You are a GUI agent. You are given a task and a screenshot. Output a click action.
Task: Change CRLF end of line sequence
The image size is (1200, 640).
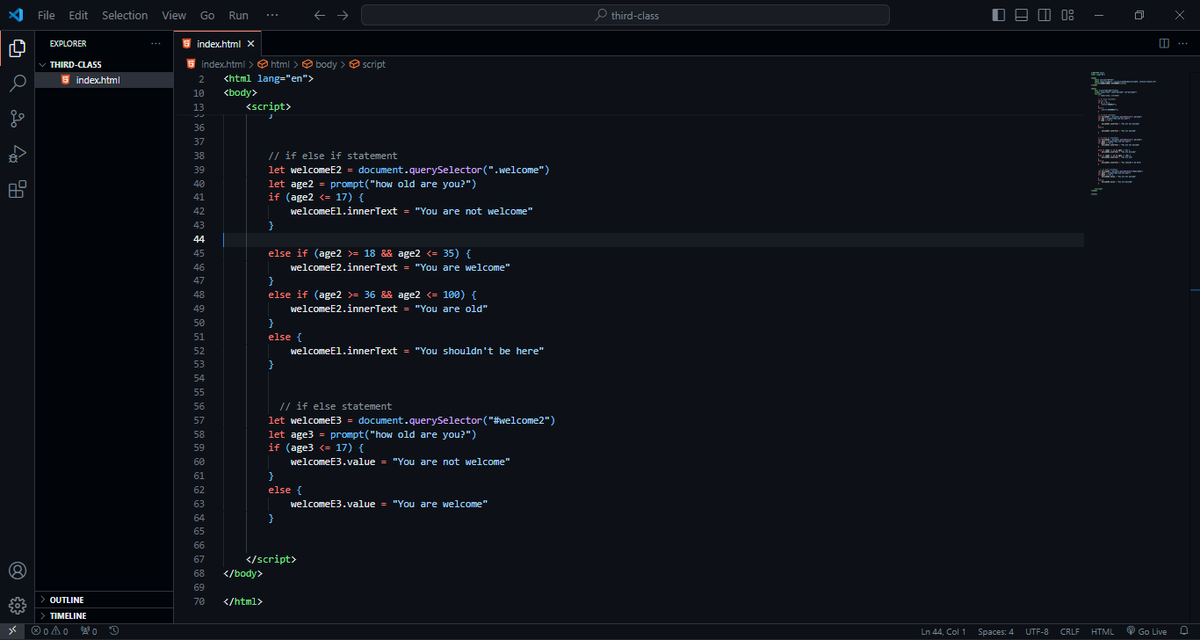(x=1069, y=632)
